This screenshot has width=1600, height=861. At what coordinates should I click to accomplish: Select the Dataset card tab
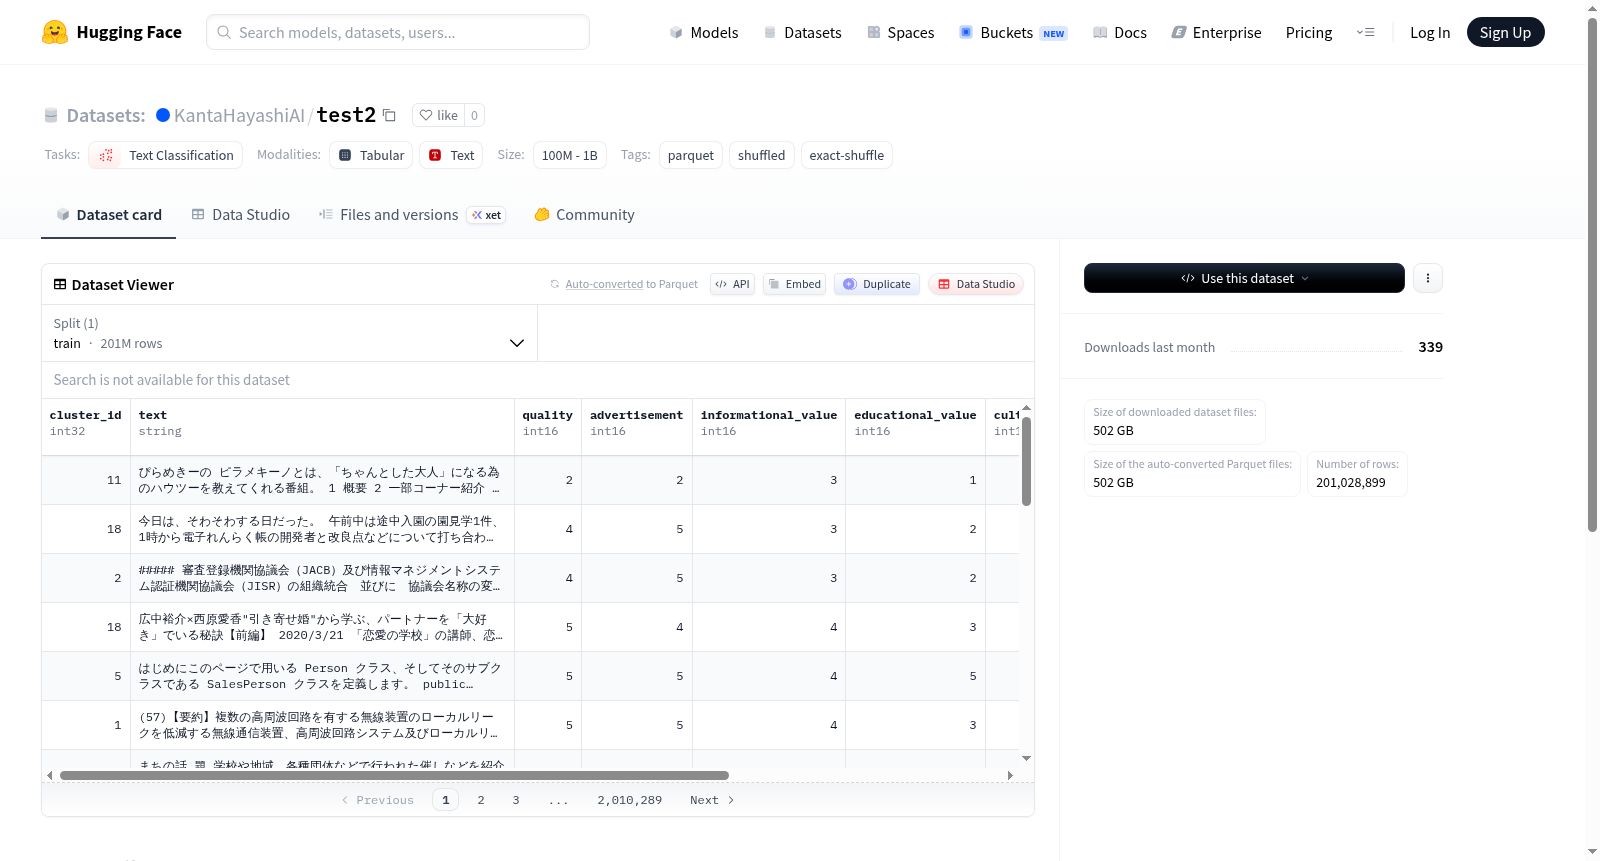[x=109, y=215]
